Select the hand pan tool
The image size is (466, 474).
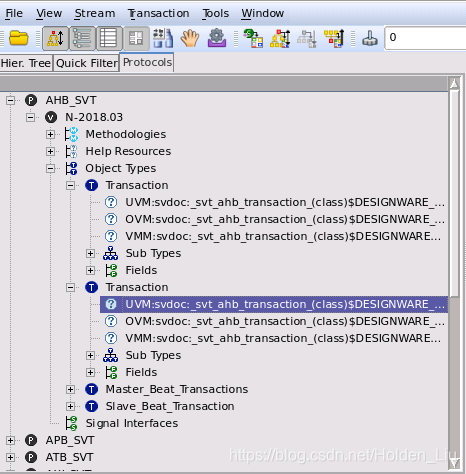190,38
